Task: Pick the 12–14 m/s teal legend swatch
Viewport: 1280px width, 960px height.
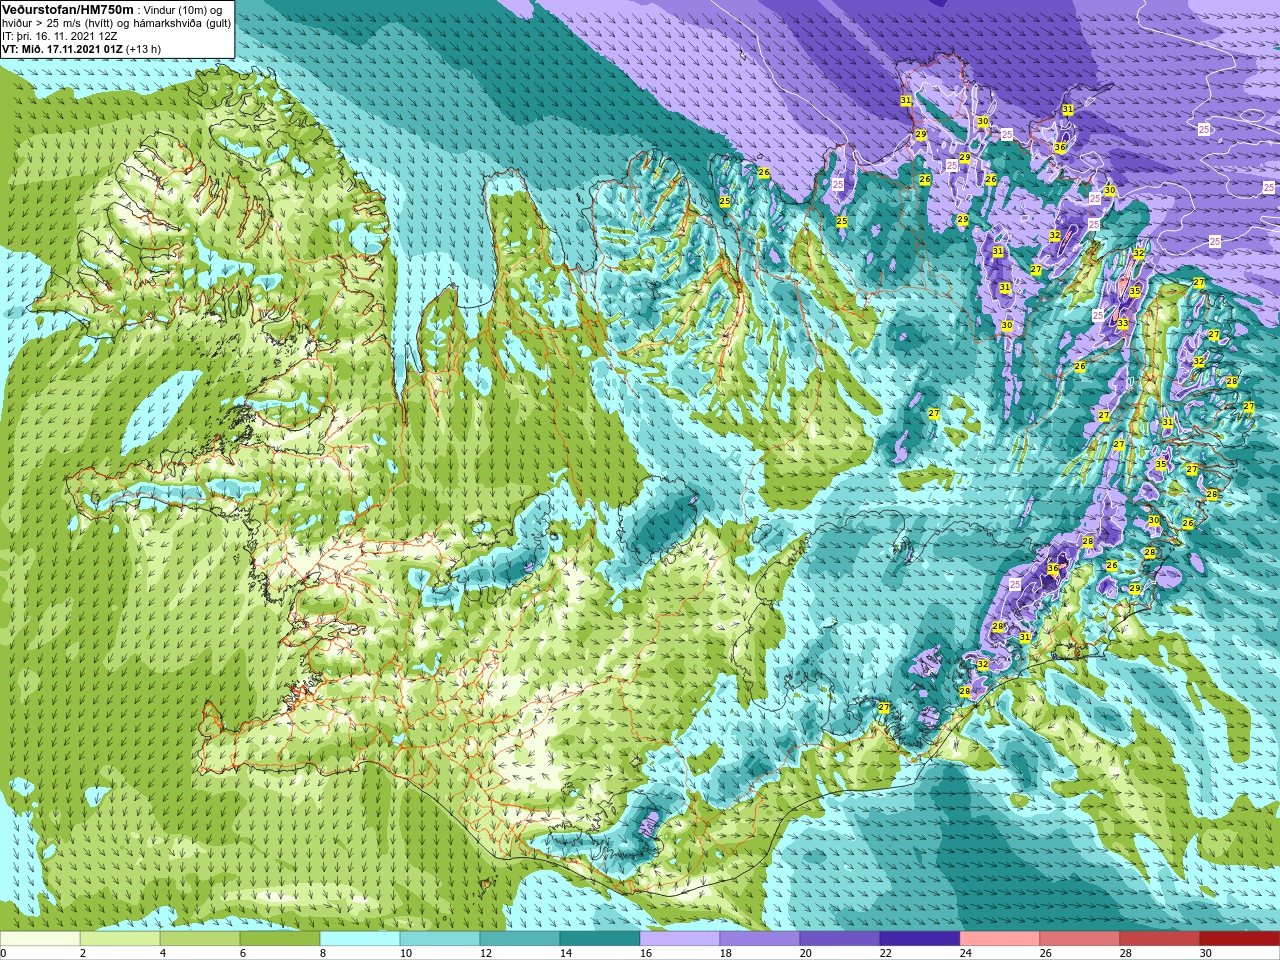Action: [x=520, y=939]
